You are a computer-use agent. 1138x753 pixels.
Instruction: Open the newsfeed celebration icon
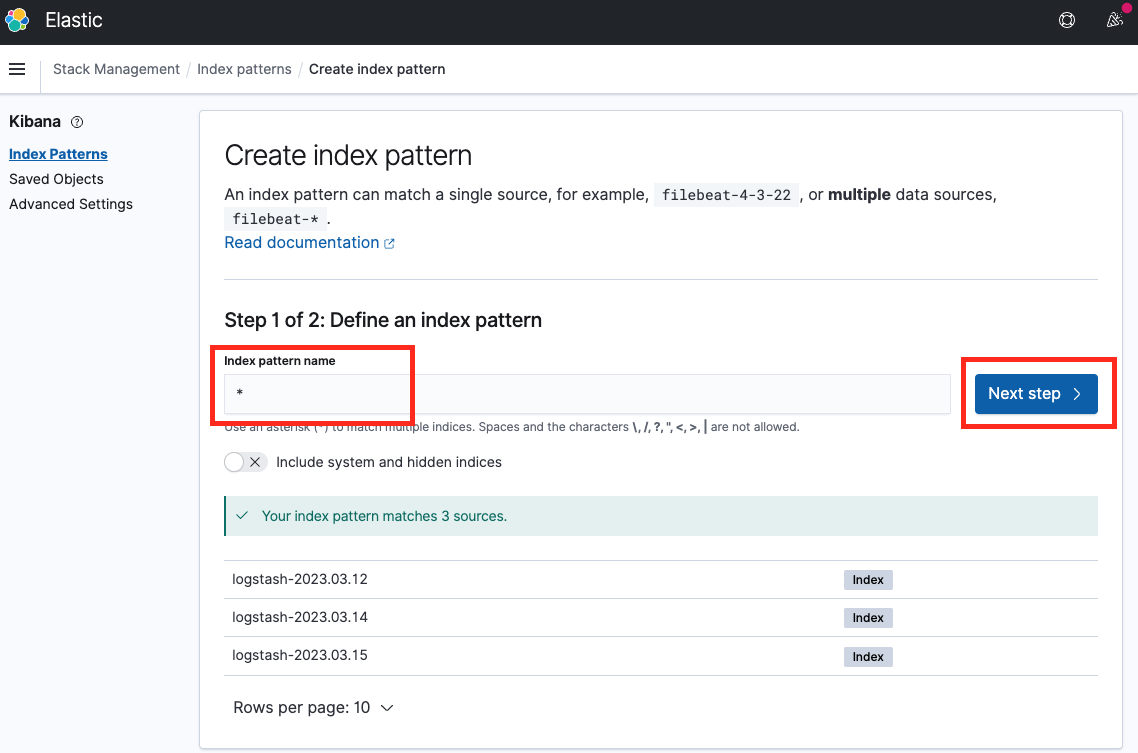pos(1115,20)
